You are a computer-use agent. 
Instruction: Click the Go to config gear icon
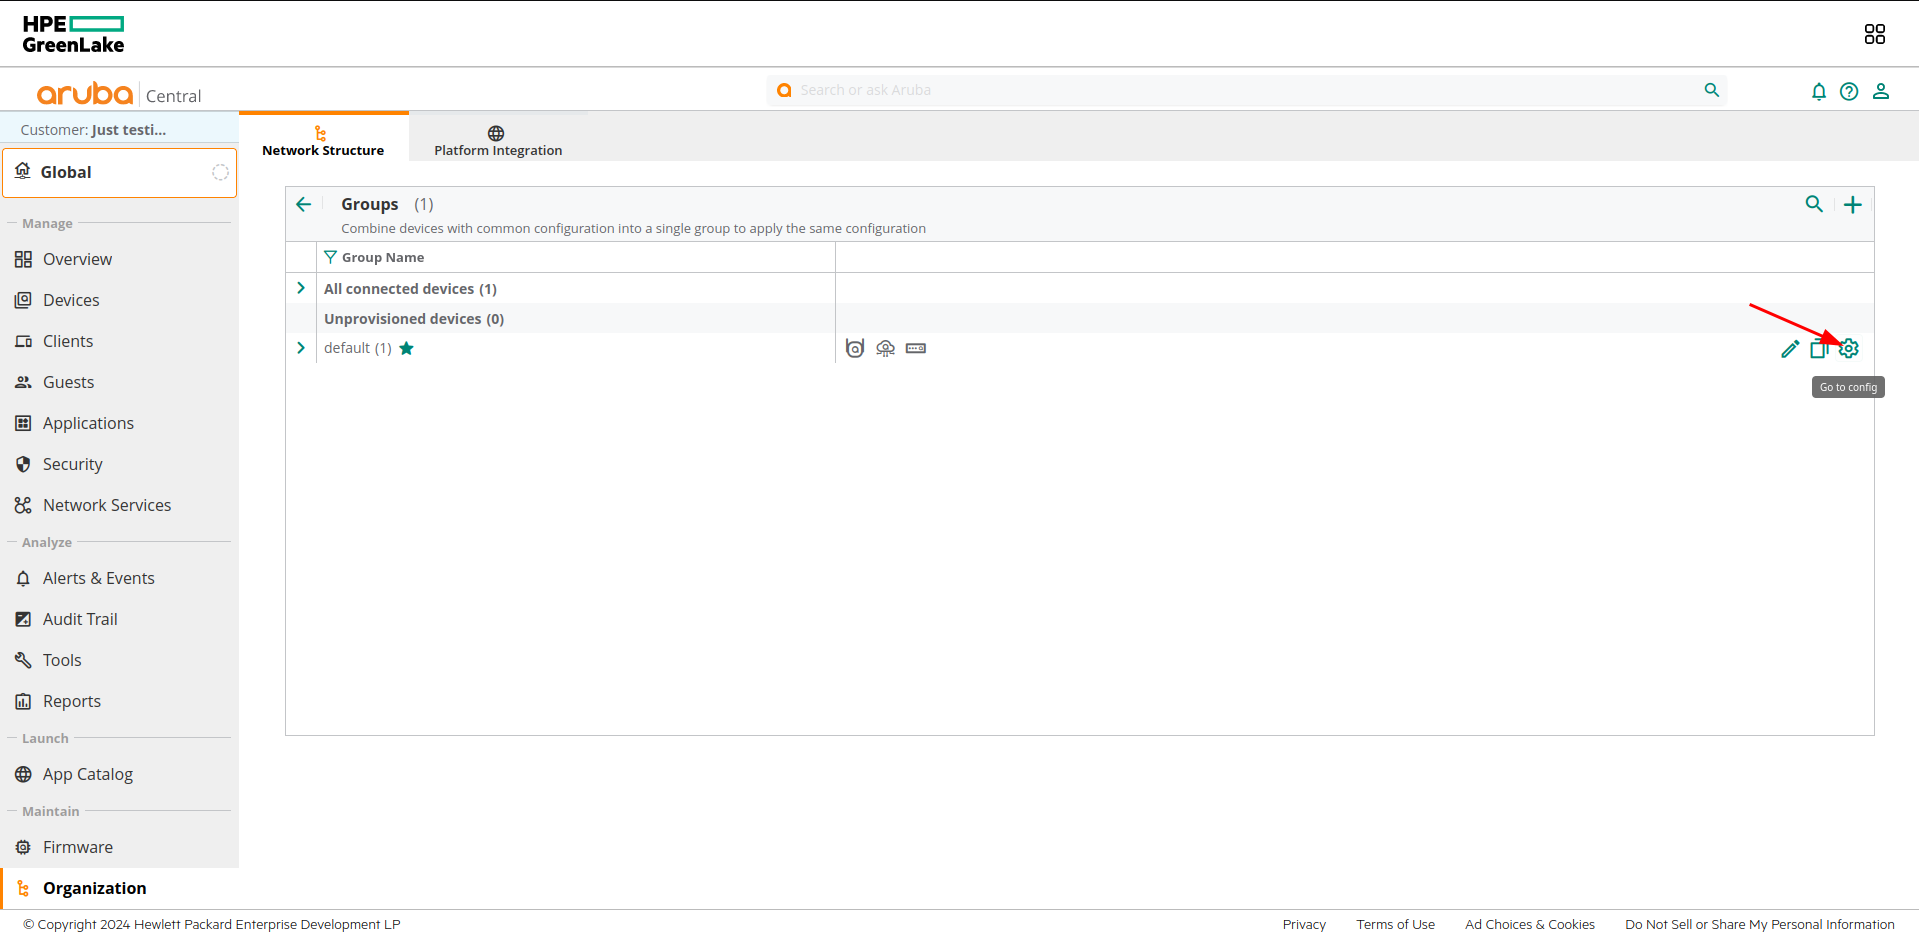(x=1849, y=349)
